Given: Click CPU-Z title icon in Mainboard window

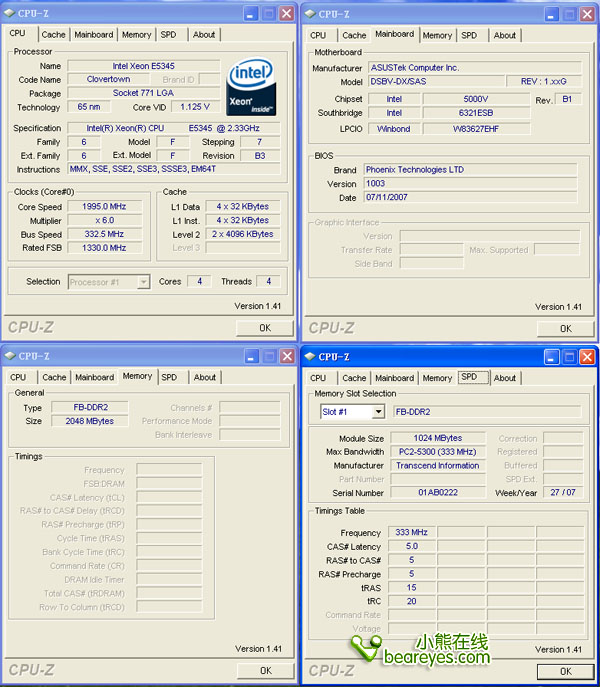Looking at the screenshot, I should coord(310,14).
